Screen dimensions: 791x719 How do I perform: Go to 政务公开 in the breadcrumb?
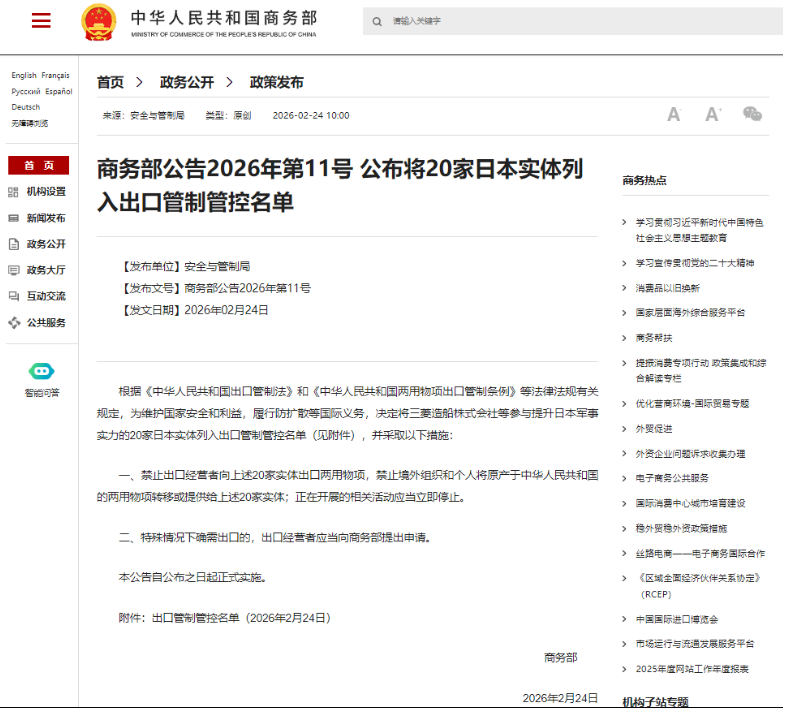pyautogui.click(x=187, y=82)
